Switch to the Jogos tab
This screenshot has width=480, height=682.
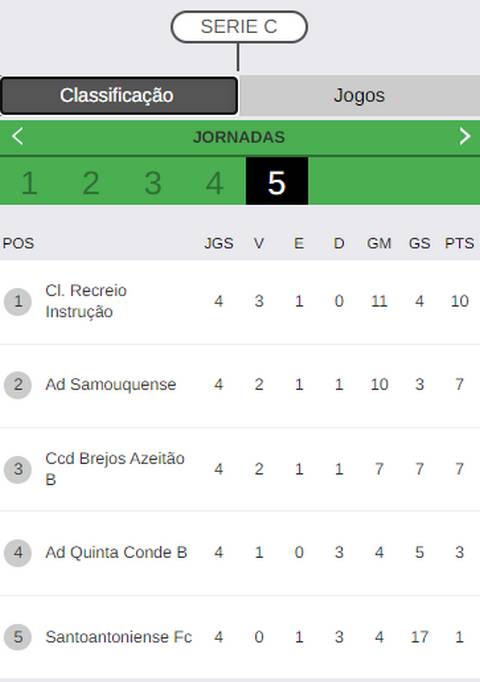(360, 96)
